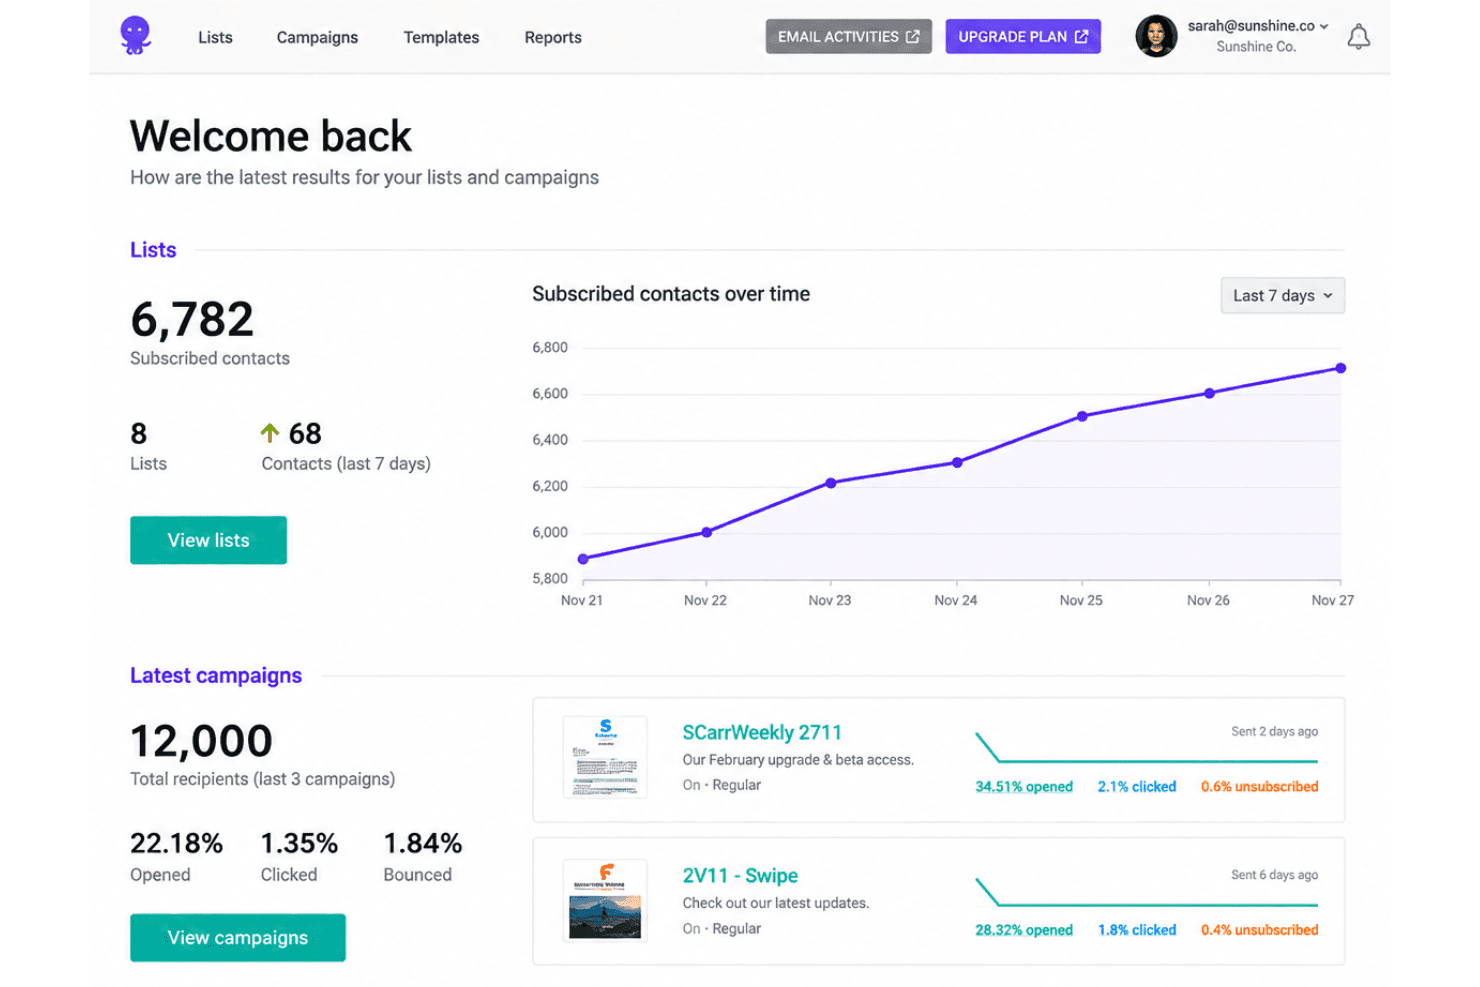Screen dimensions: 1480x987
Task: Click the Latest campaigns section heading
Action: point(216,675)
